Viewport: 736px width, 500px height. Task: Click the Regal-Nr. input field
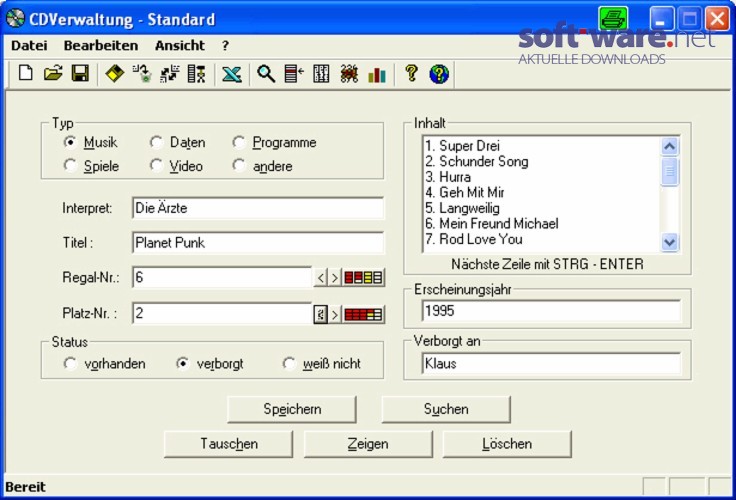222,277
